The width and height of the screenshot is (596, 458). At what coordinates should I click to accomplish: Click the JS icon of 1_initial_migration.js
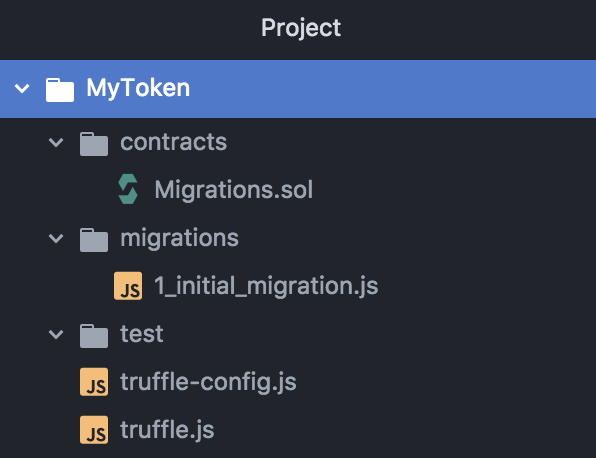tap(128, 286)
